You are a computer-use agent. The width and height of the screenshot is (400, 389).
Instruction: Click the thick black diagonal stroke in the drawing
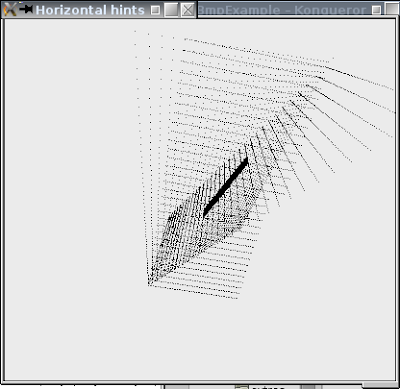226,187
